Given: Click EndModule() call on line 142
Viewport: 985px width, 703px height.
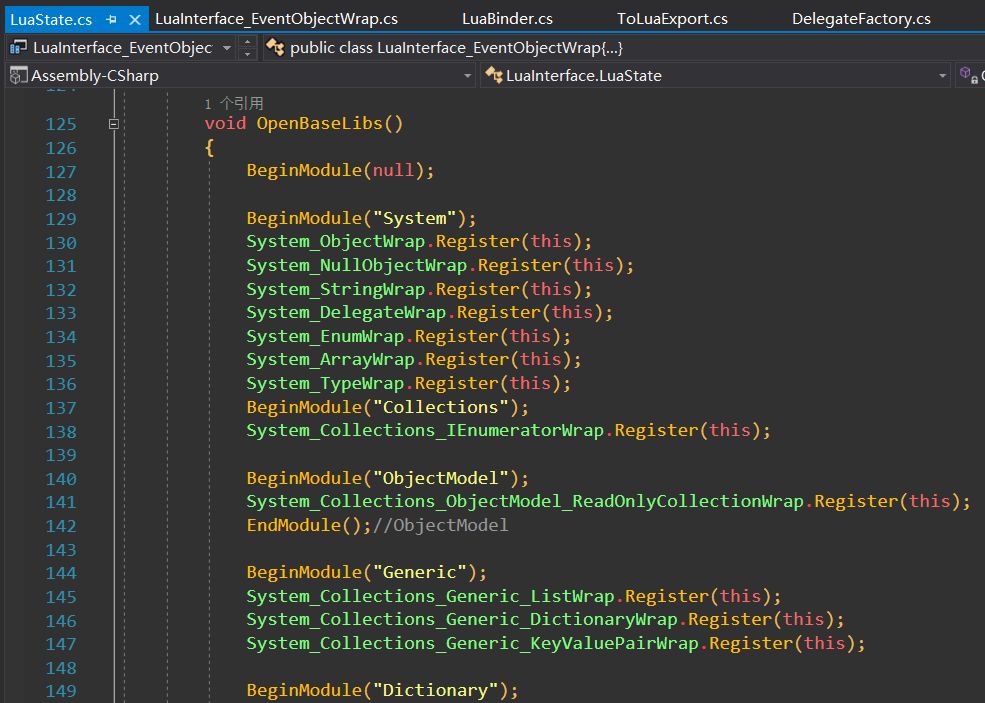Looking at the screenshot, I should click(304, 525).
